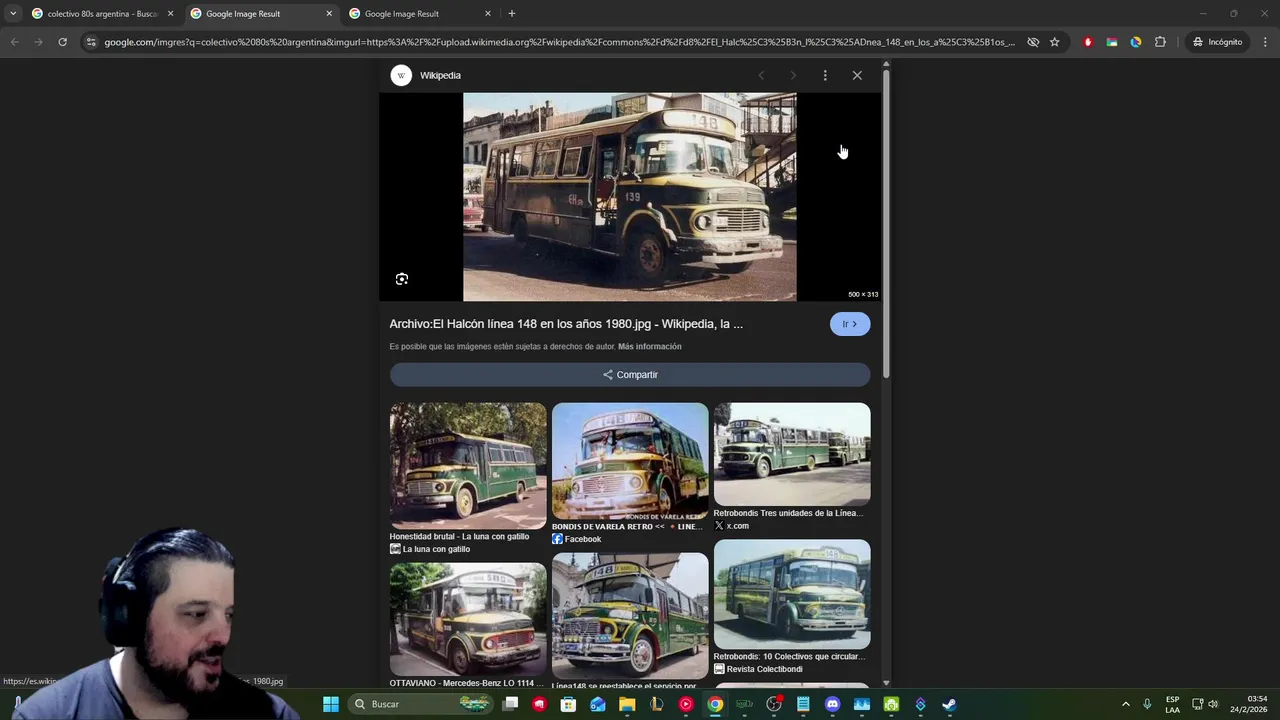Click the Wikipedia source logo
The width and height of the screenshot is (1280, 720).
[401, 75]
